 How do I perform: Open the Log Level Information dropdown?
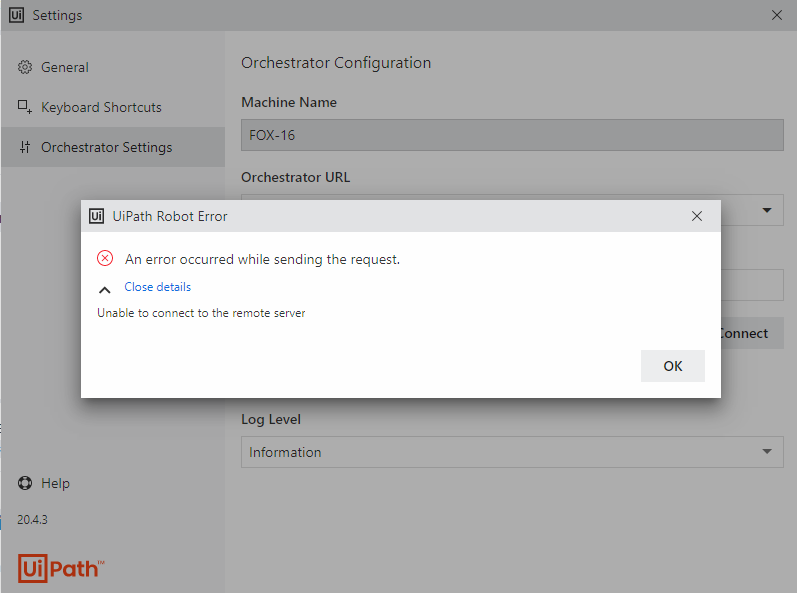[x=512, y=452]
